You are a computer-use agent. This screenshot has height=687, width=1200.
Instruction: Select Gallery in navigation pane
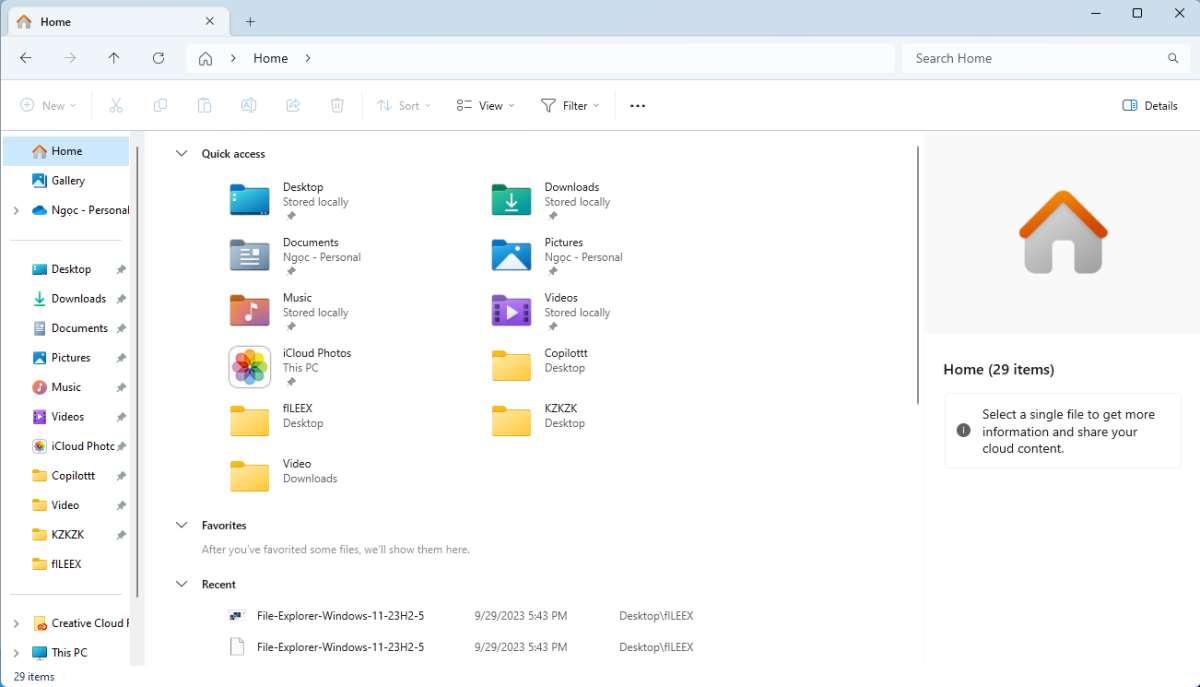(x=68, y=181)
